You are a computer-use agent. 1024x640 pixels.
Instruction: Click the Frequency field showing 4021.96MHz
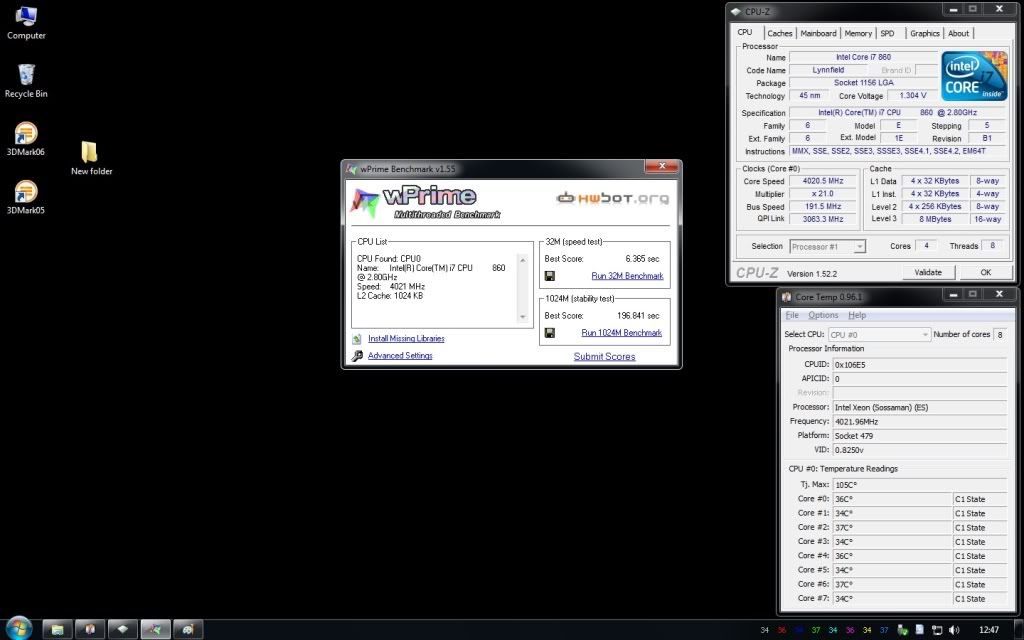tap(920, 421)
